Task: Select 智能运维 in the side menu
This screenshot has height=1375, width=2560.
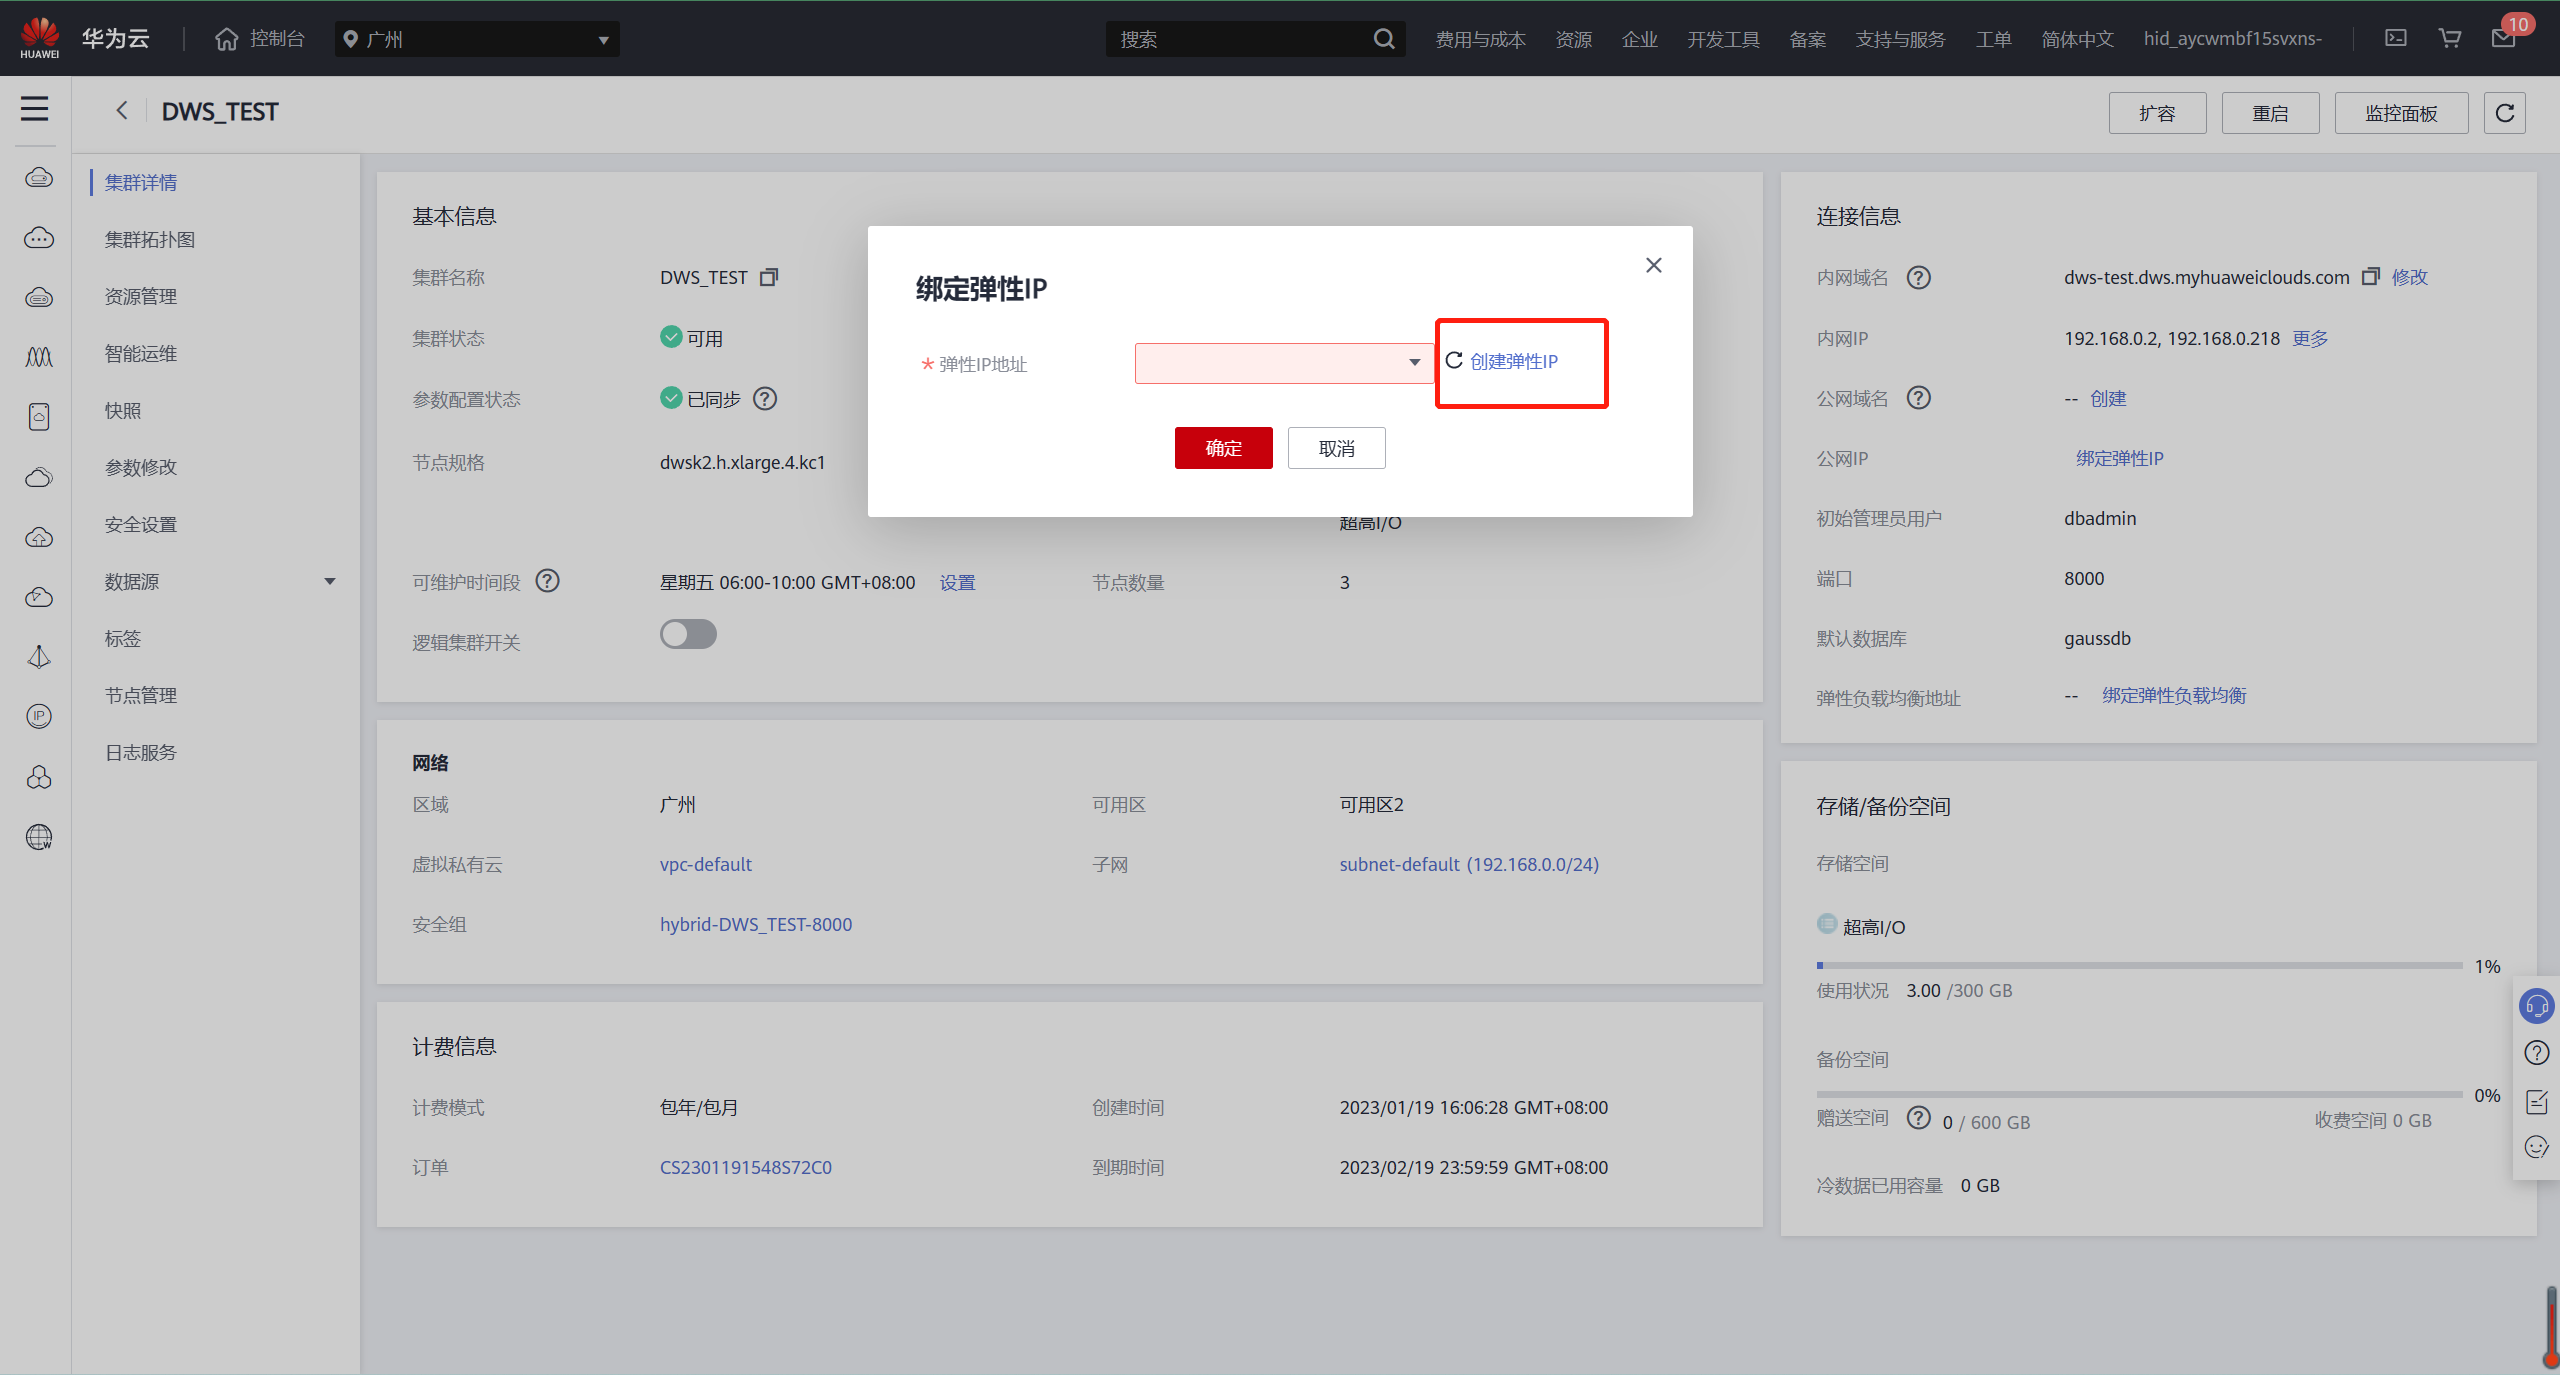Action: pyautogui.click(x=141, y=353)
